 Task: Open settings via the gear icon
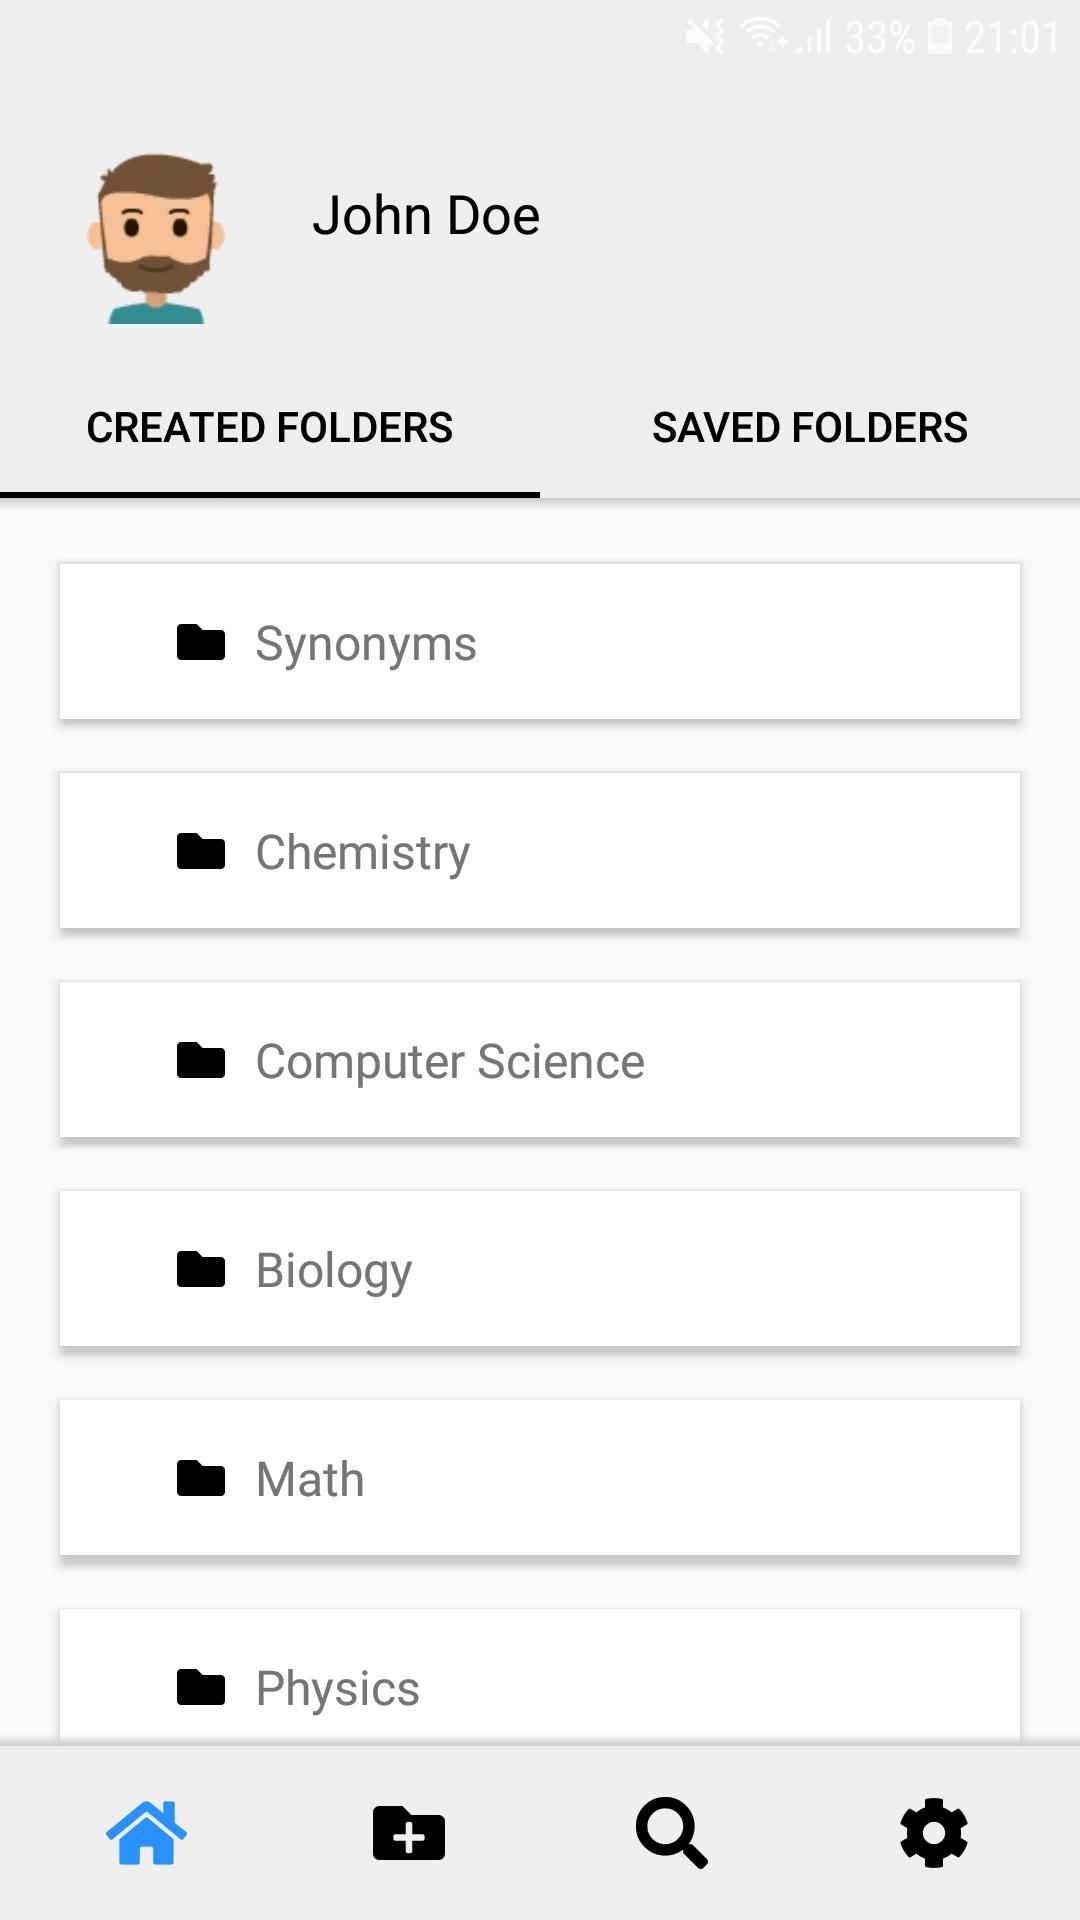click(934, 1832)
